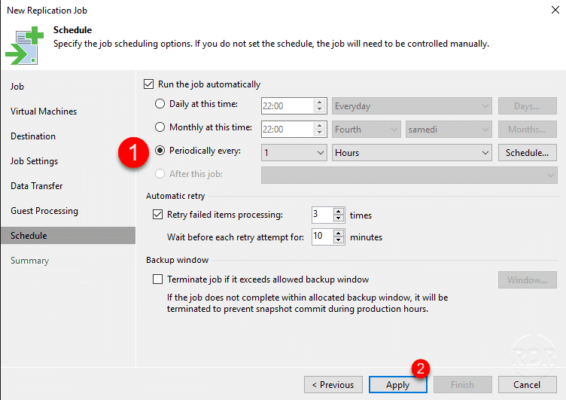
Task: Go to the Virtual Machines step
Action: click(x=44, y=111)
